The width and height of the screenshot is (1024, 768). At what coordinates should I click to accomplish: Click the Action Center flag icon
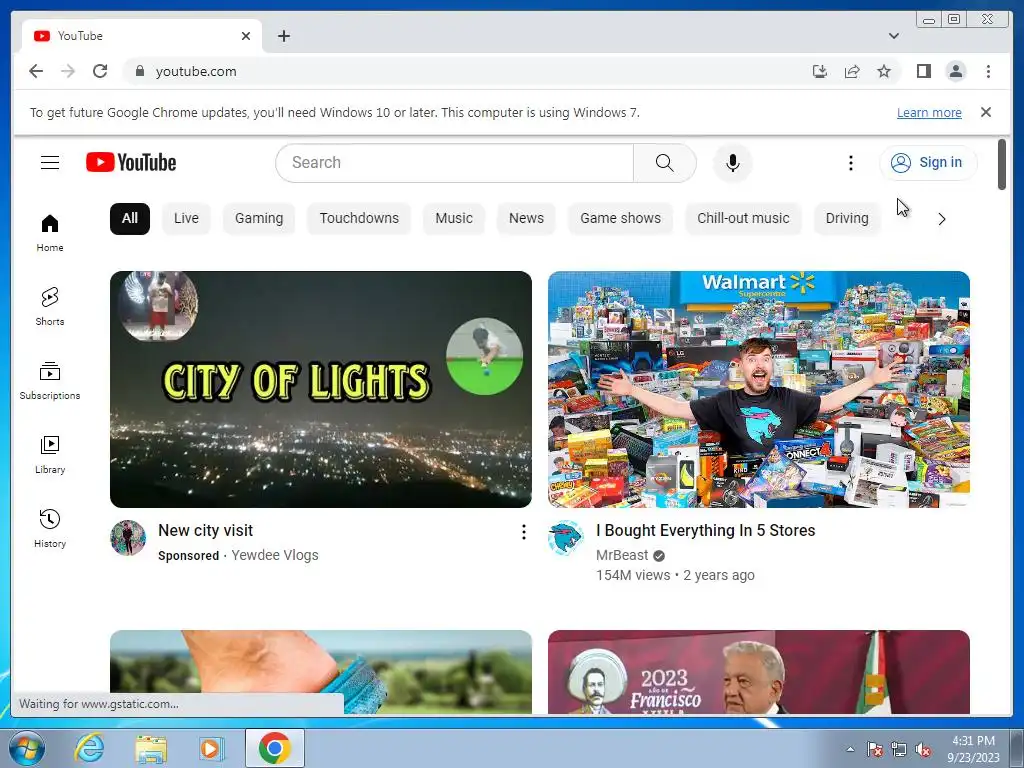(874, 750)
